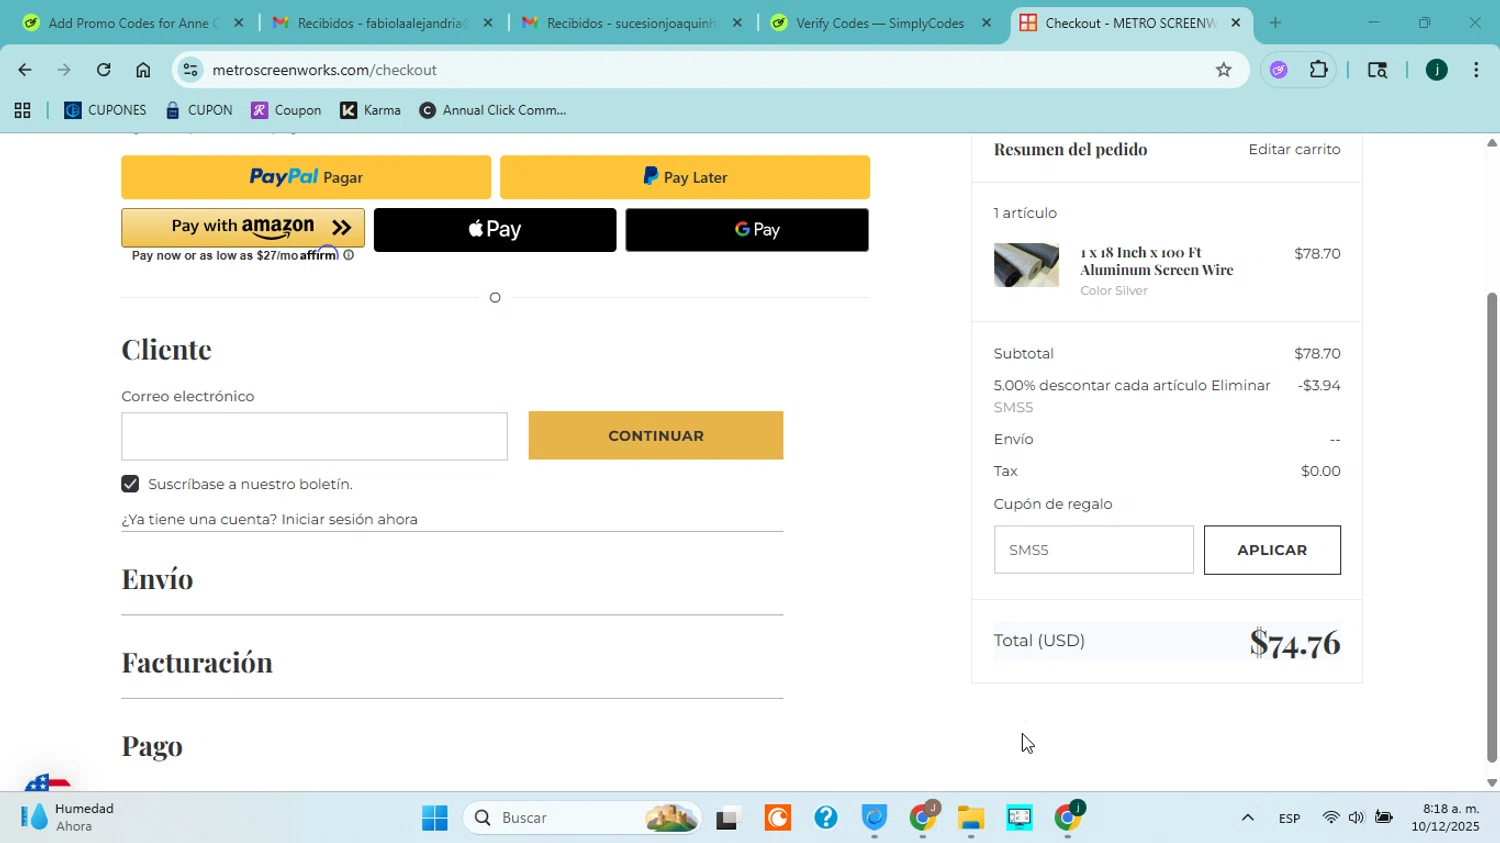Screen dimensions: 1500x843
Task: Go back to the previous page
Action: click(24, 70)
